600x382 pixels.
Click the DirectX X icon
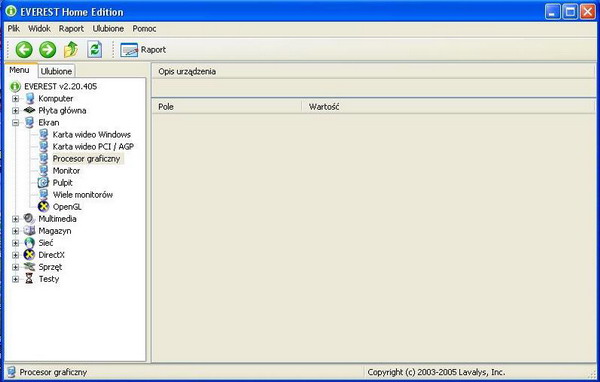point(29,255)
